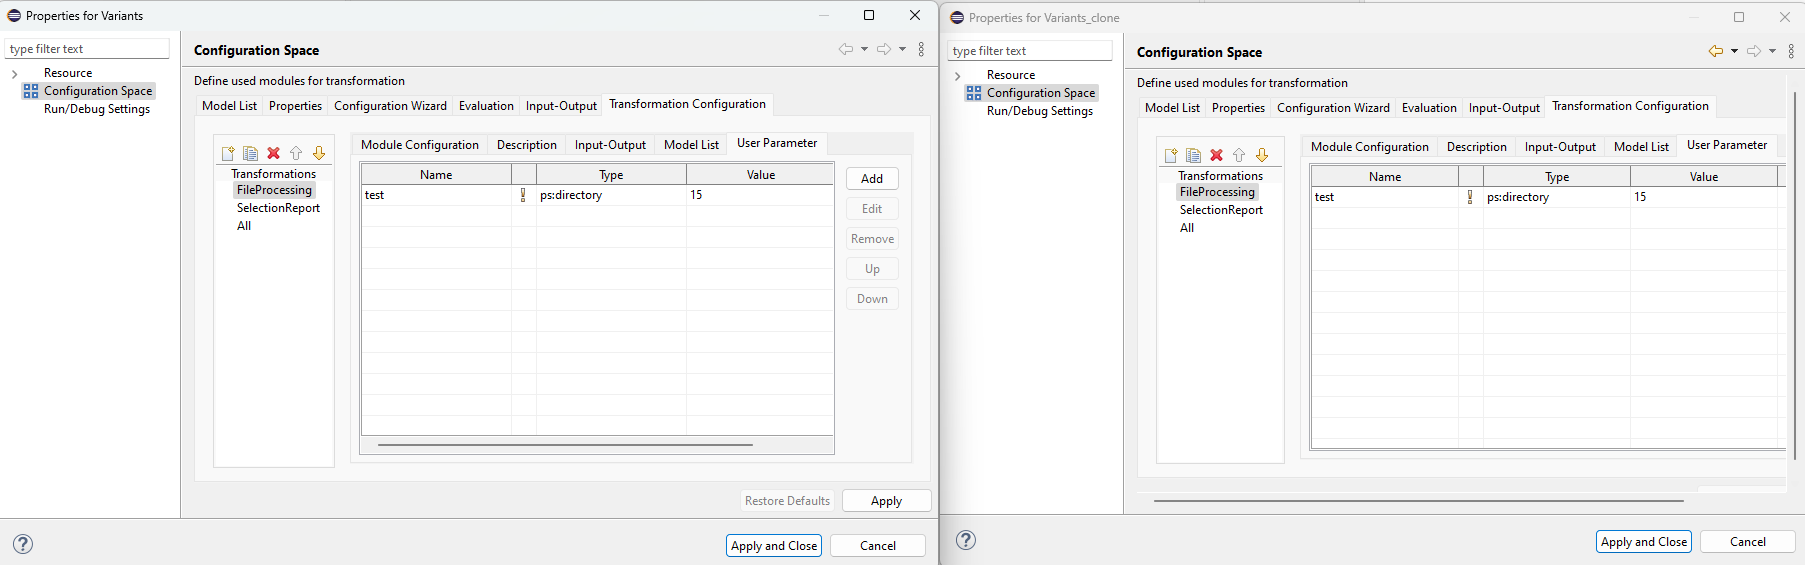1805x565 pixels.
Task: Open Module Configuration tab in Variants_clone window
Action: click(1369, 147)
